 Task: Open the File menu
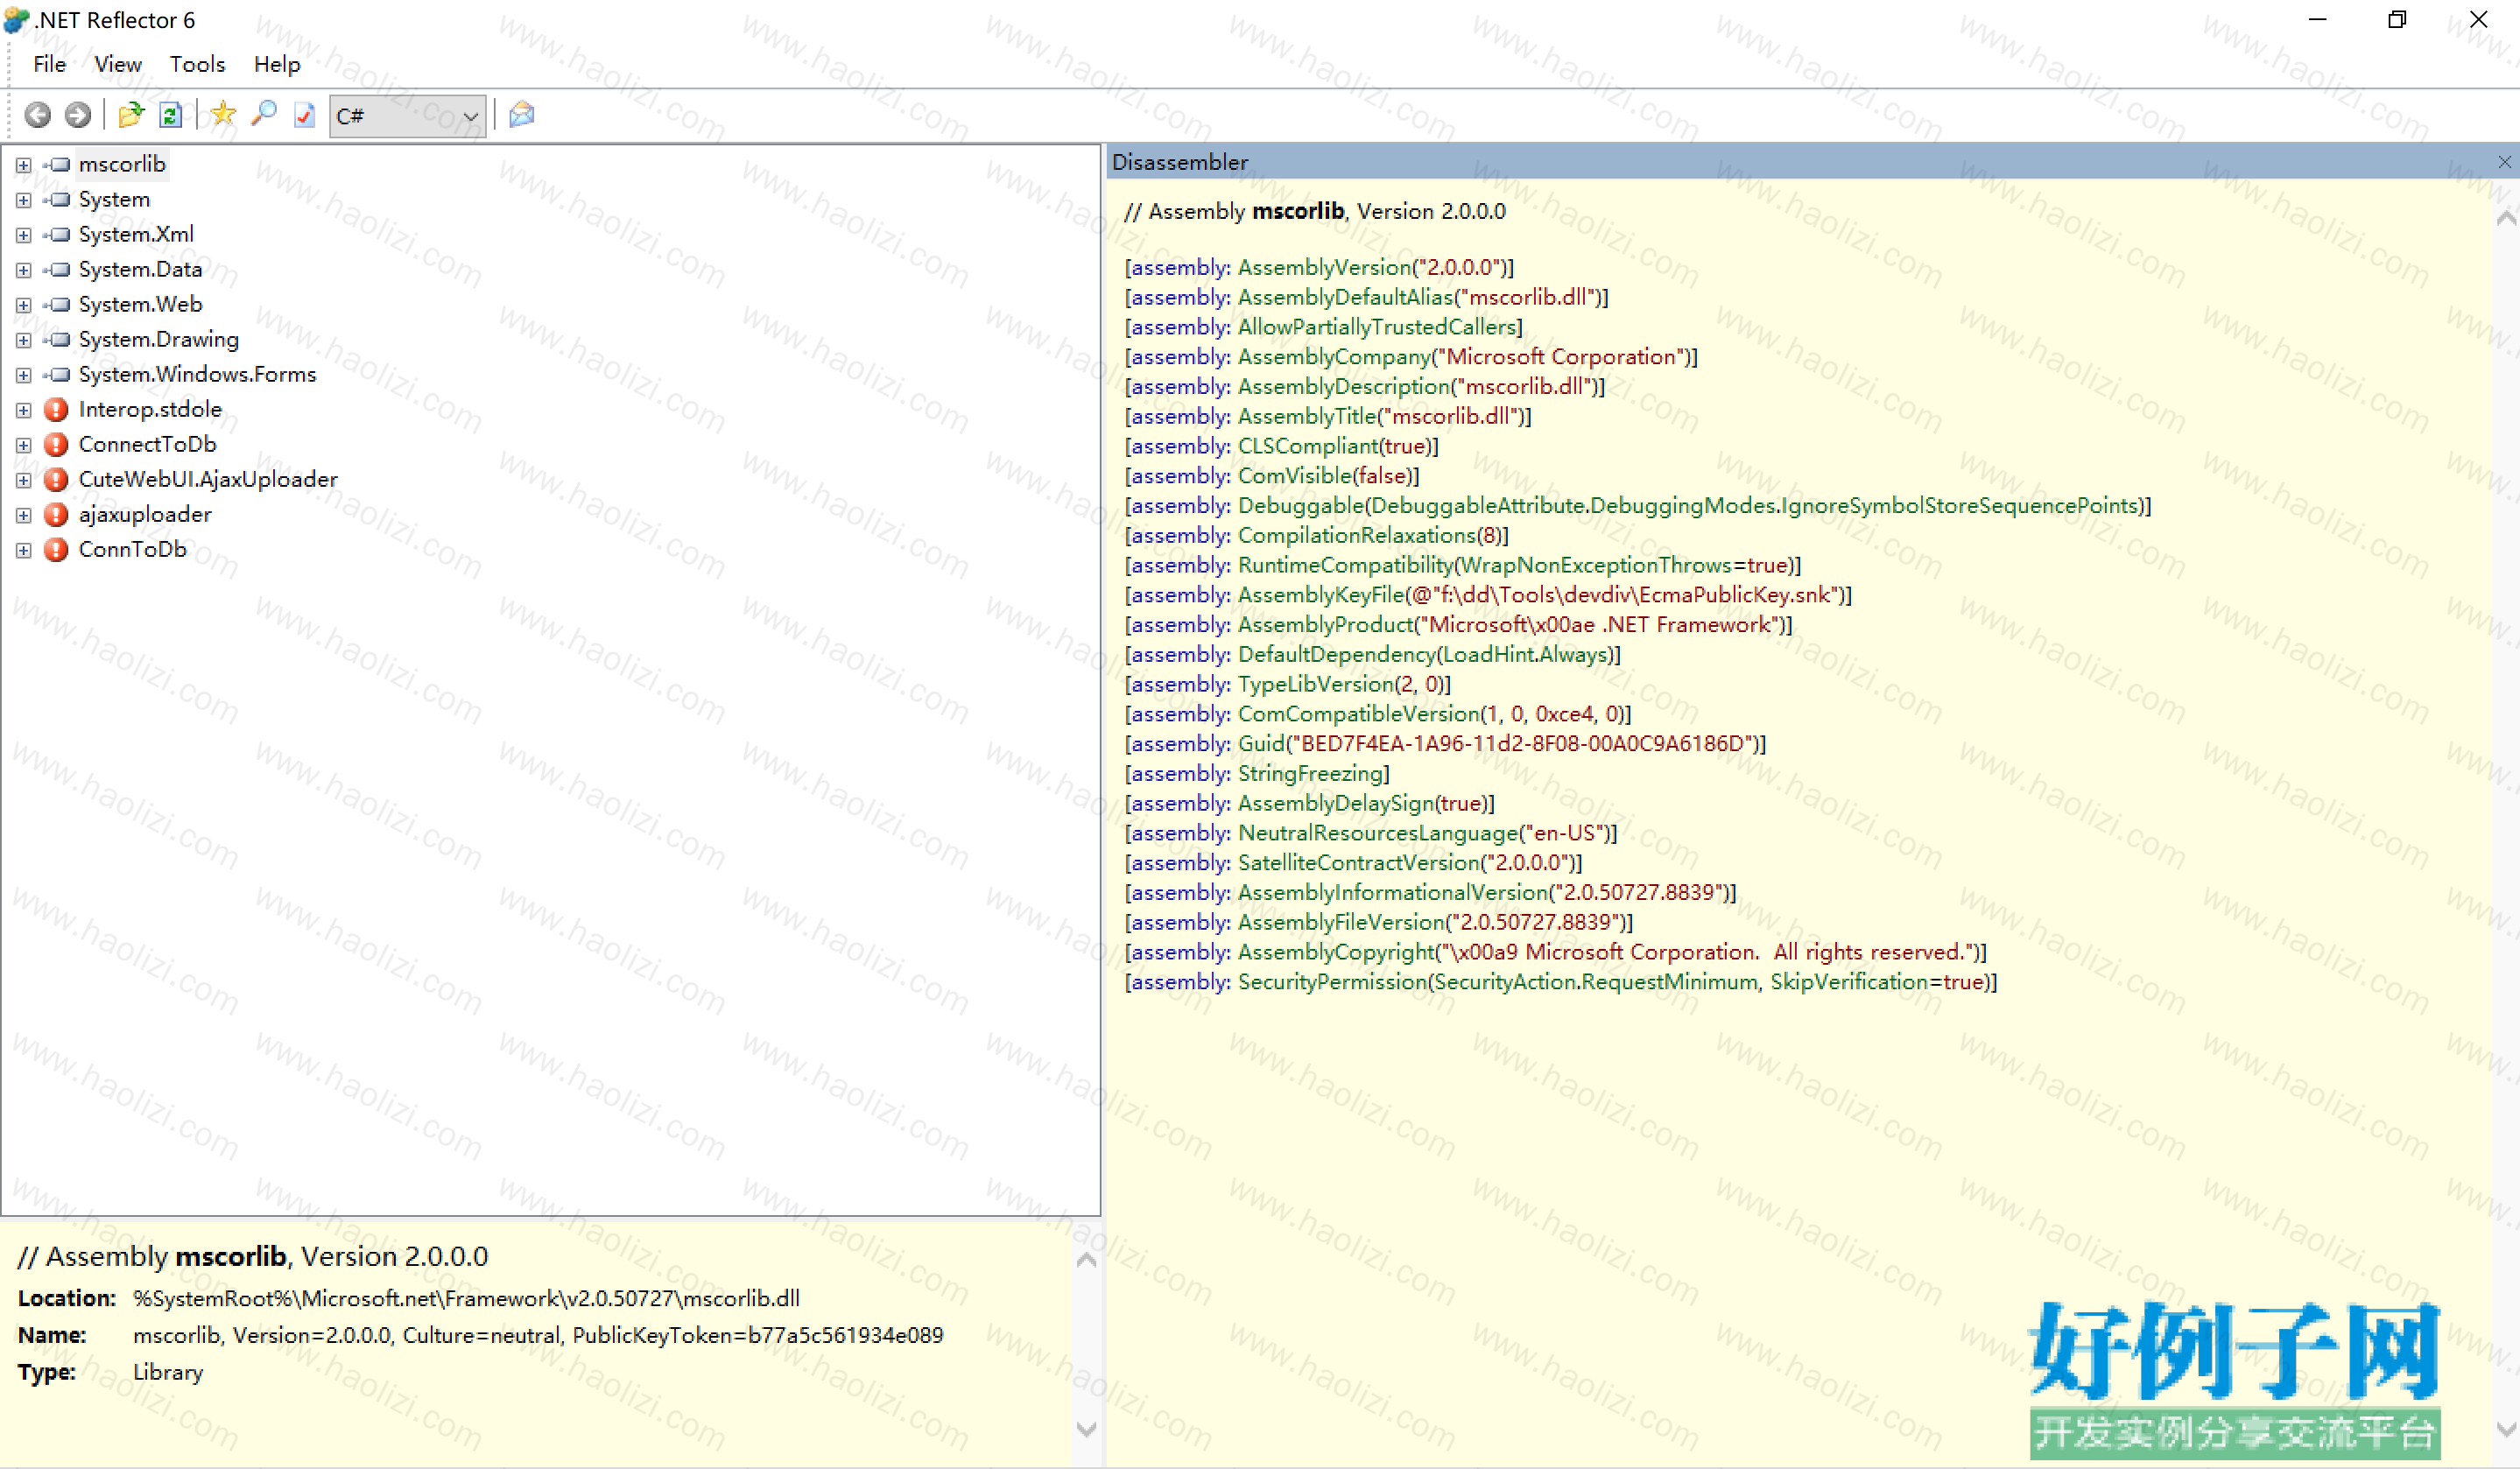click(x=49, y=64)
